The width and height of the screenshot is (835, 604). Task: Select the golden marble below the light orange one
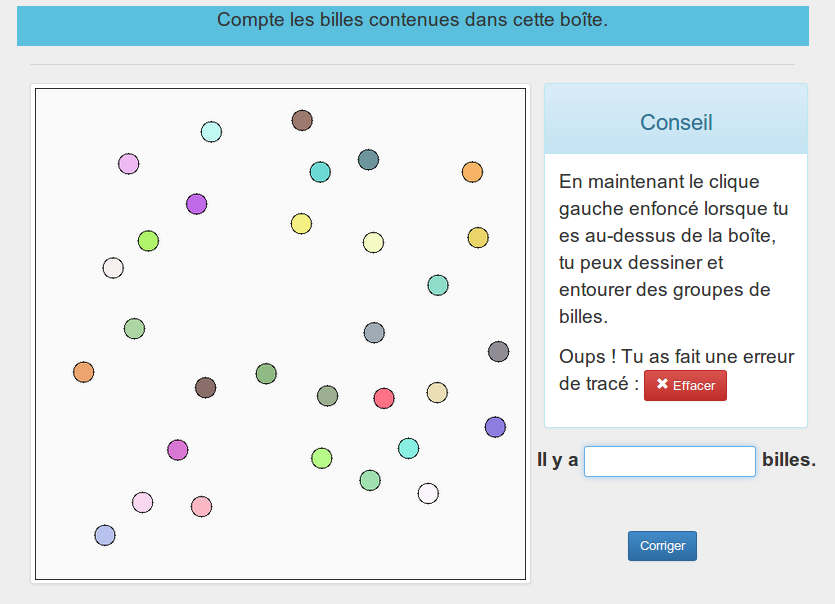pyautogui.click(x=478, y=237)
